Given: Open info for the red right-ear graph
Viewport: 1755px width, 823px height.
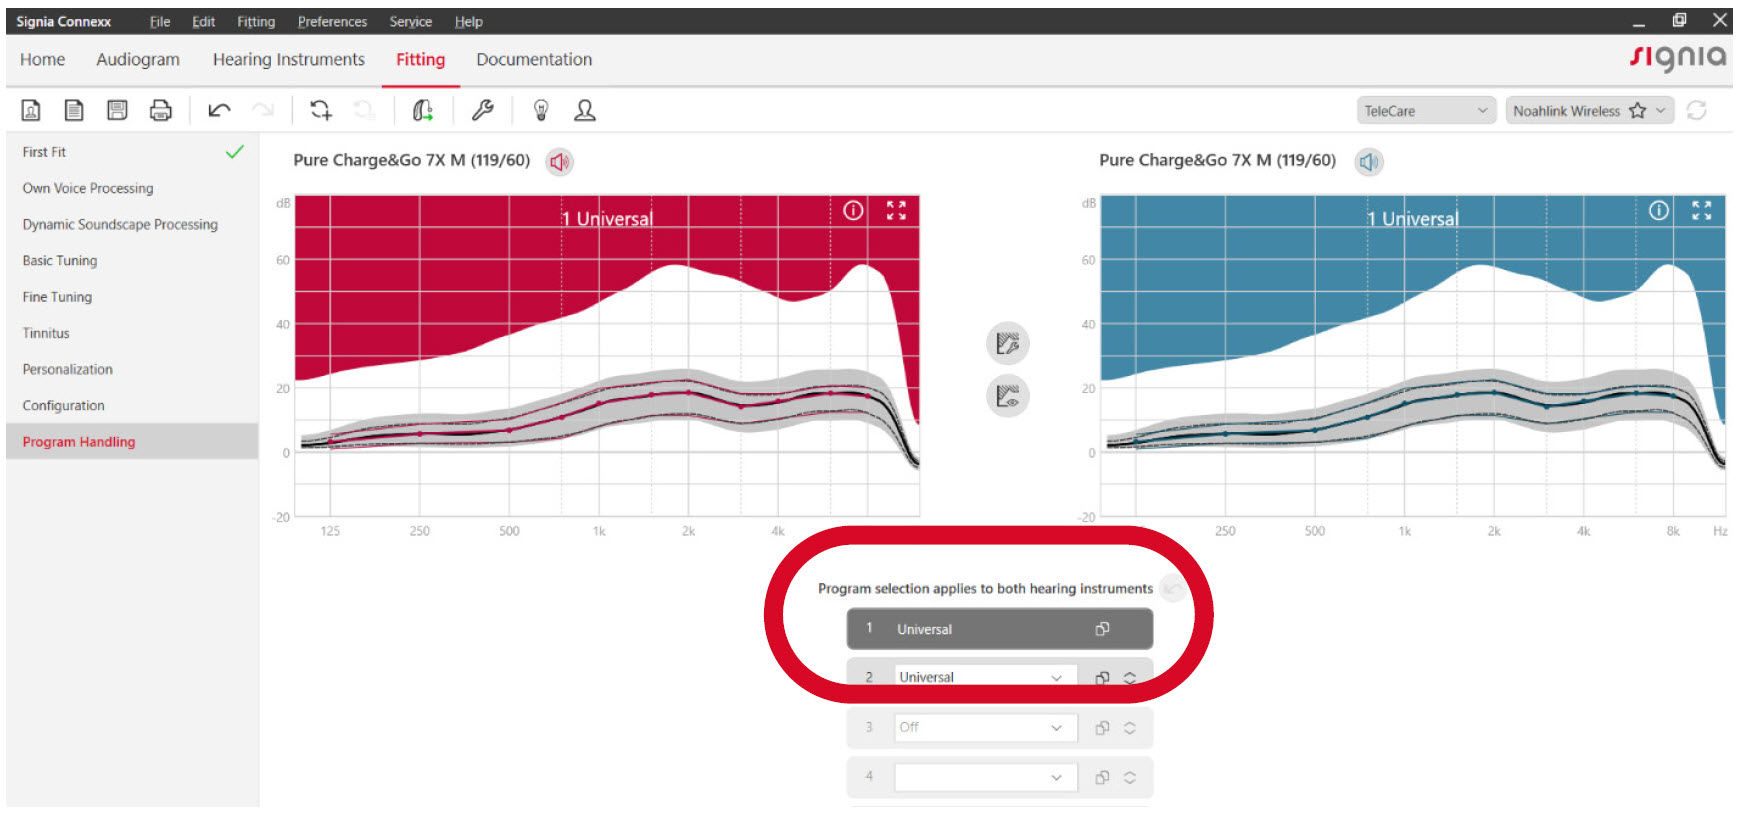Looking at the screenshot, I should click(853, 210).
